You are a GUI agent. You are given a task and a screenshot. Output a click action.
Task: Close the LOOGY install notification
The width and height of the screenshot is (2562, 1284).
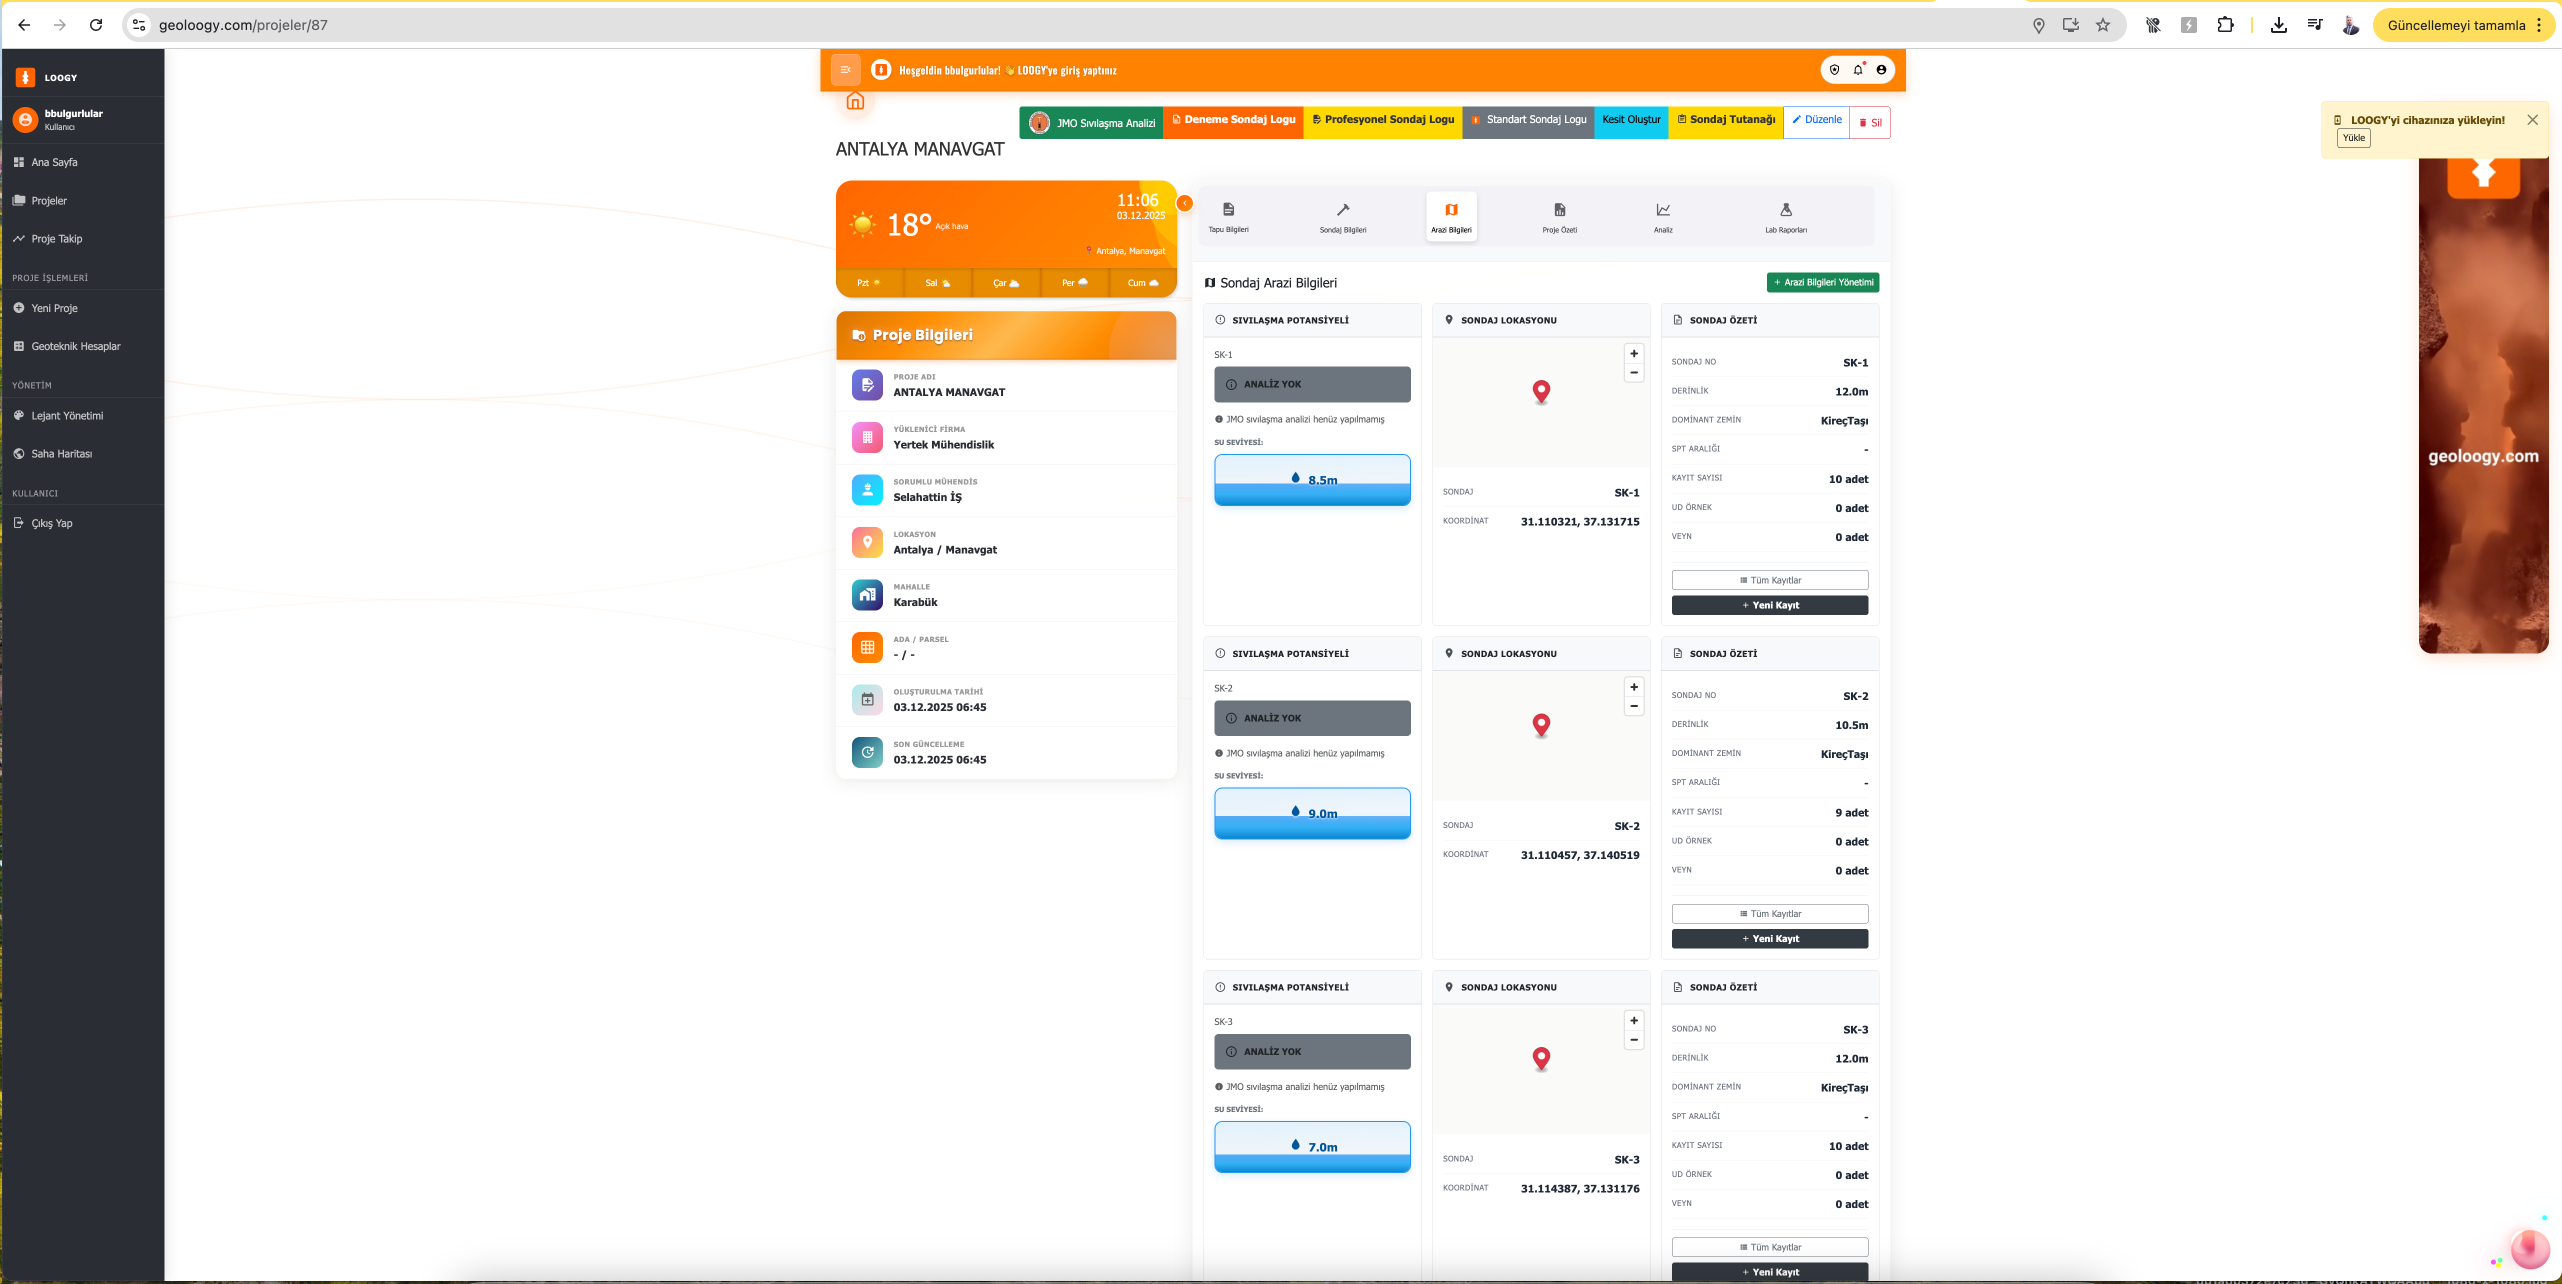point(2532,120)
